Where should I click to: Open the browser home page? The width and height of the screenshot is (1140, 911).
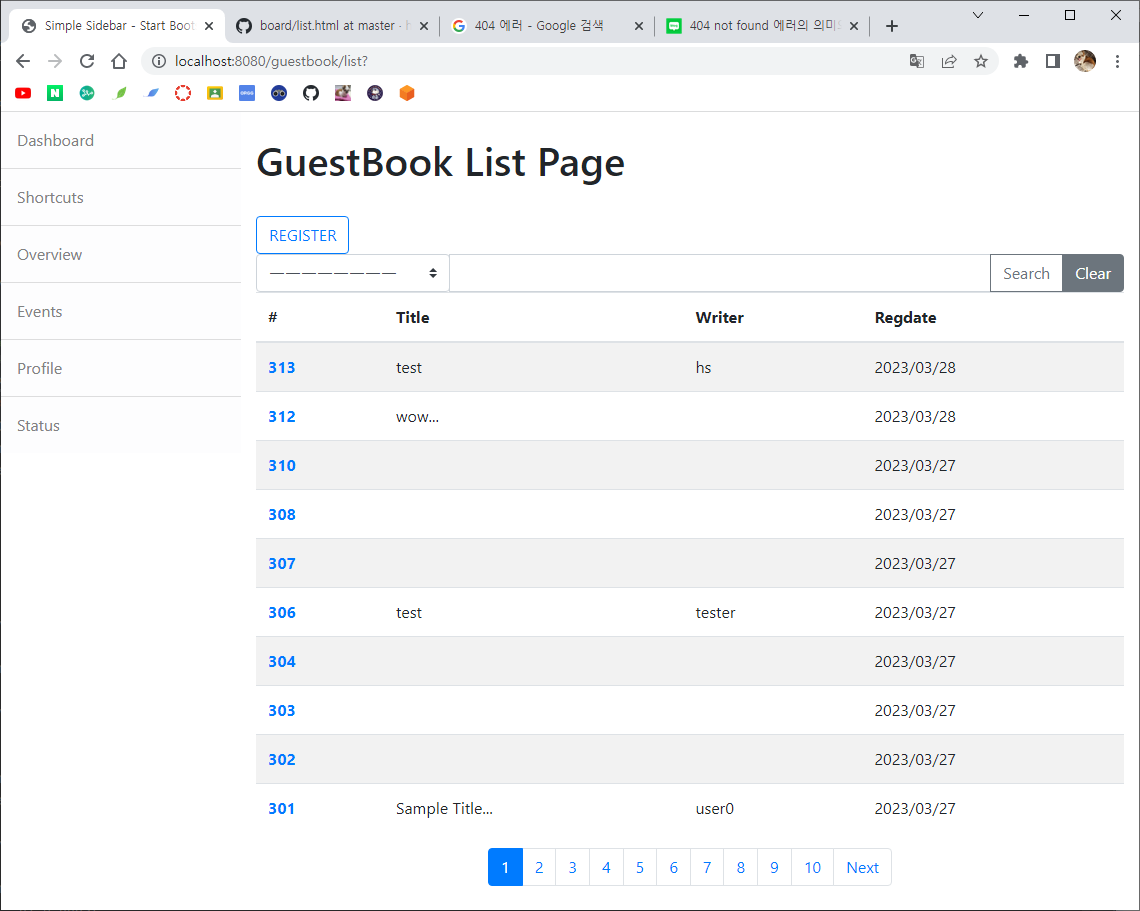pyautogui.click(x=119, y=61)
